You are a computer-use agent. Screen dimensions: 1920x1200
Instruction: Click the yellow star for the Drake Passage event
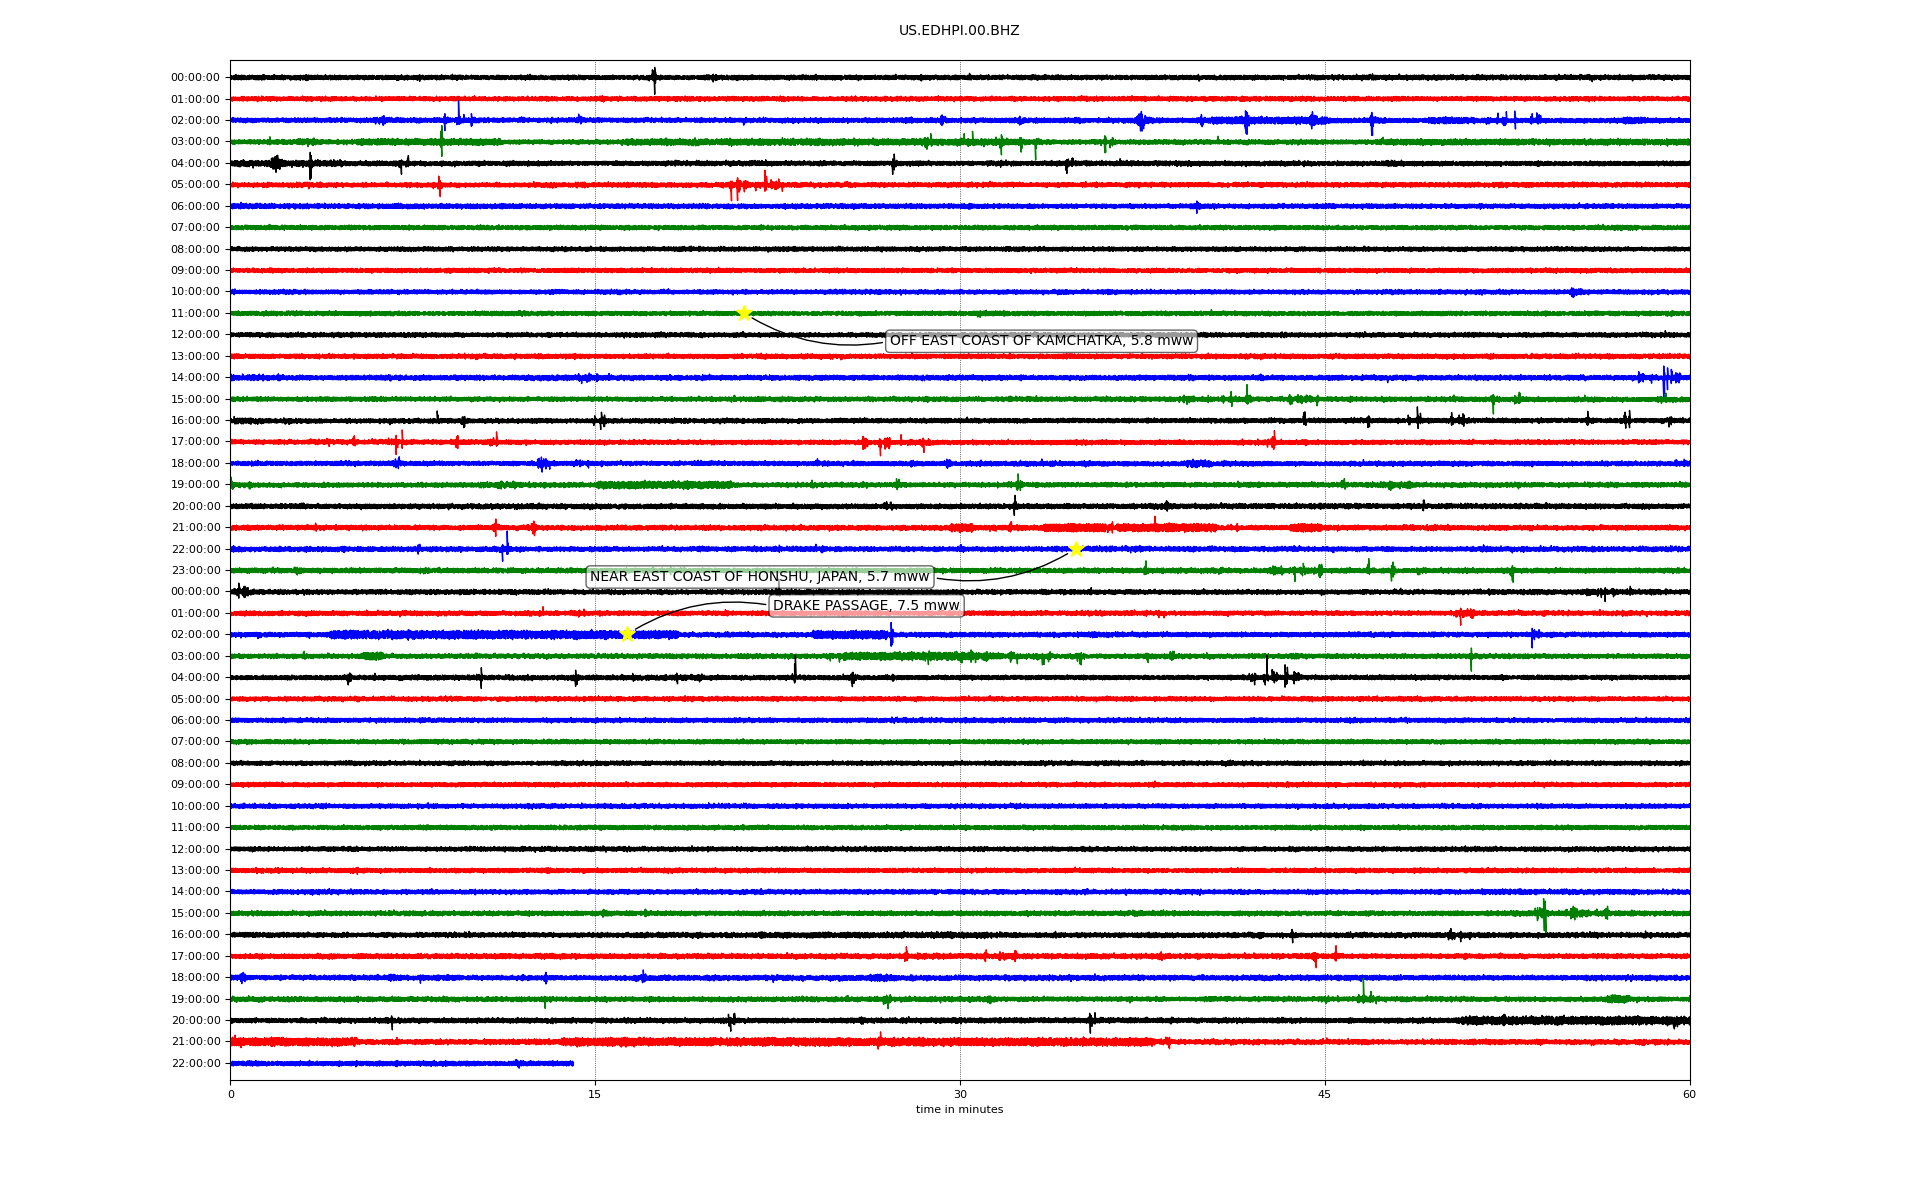coord(627,634)
